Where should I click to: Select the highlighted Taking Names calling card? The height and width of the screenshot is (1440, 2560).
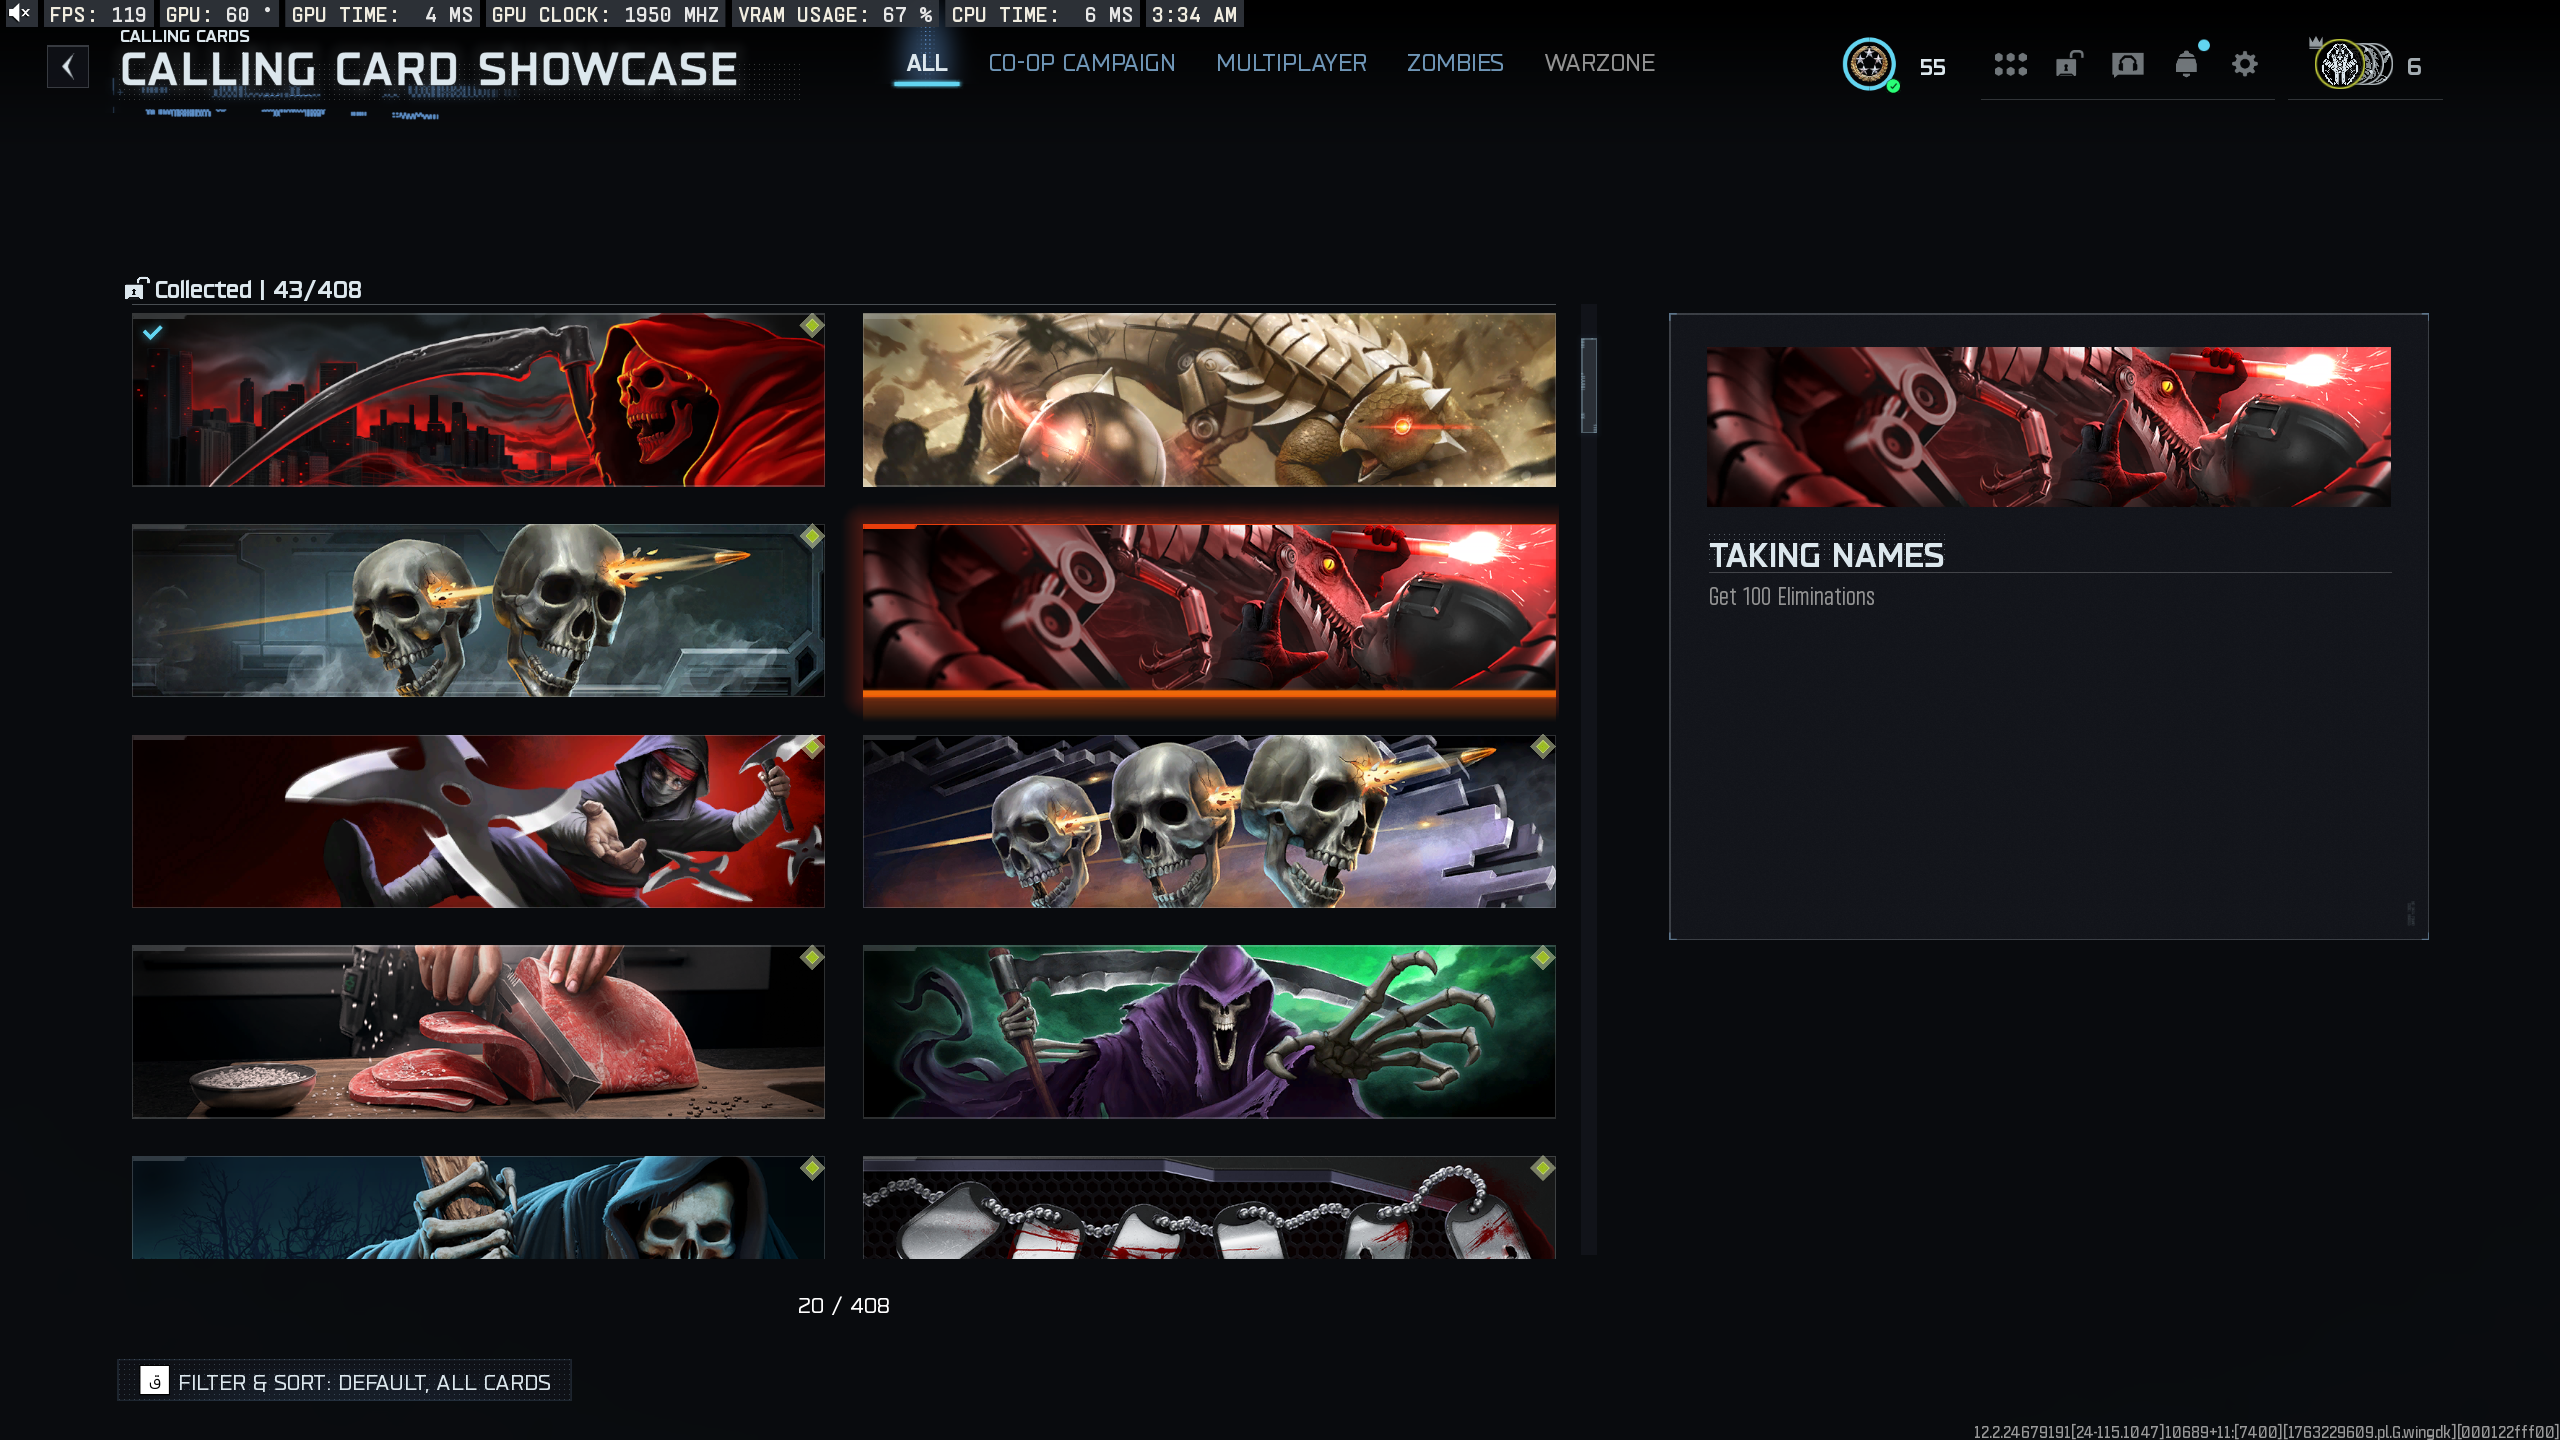pyautogui.click(x=1209, y=611)
